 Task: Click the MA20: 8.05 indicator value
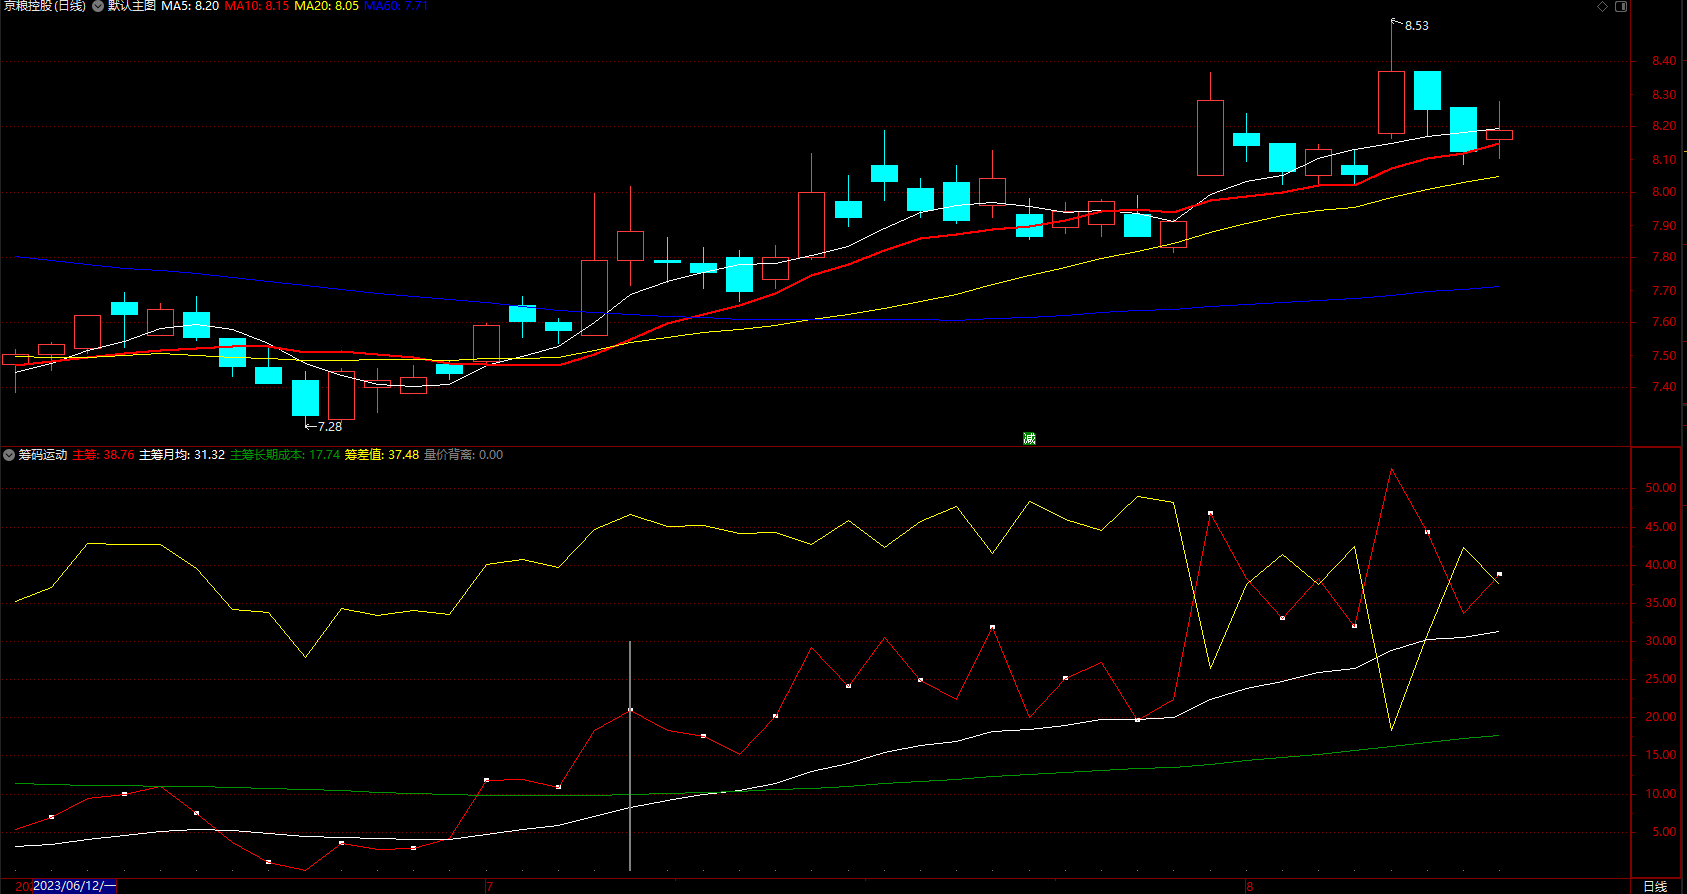(x=326, y=6)
